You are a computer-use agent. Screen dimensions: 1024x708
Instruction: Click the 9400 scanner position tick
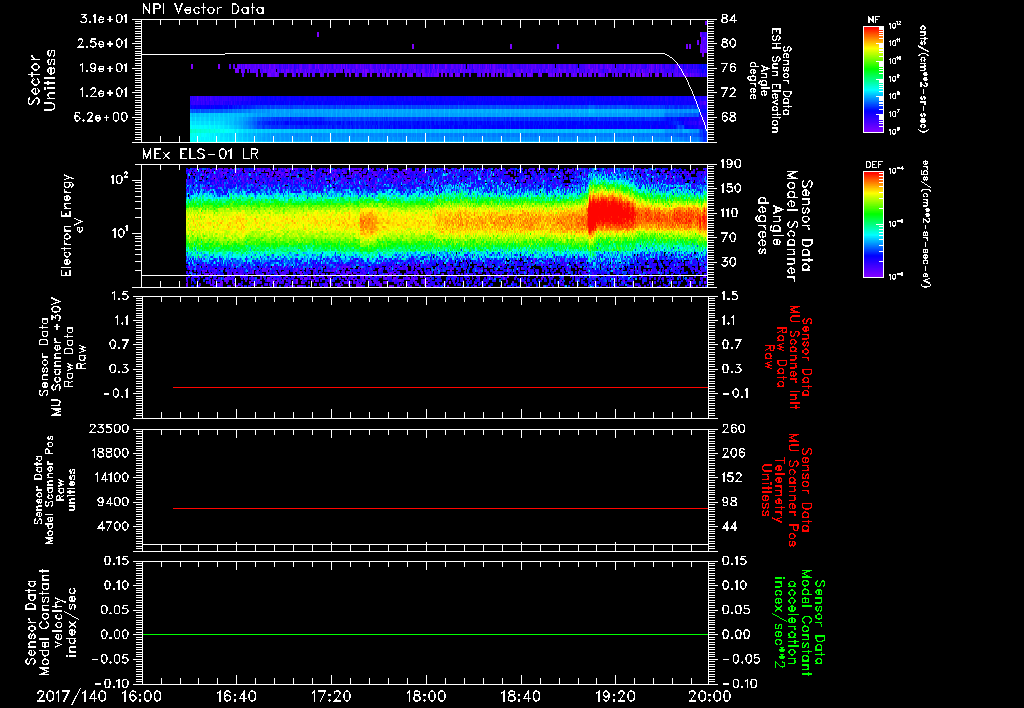[x=114, y=502]
